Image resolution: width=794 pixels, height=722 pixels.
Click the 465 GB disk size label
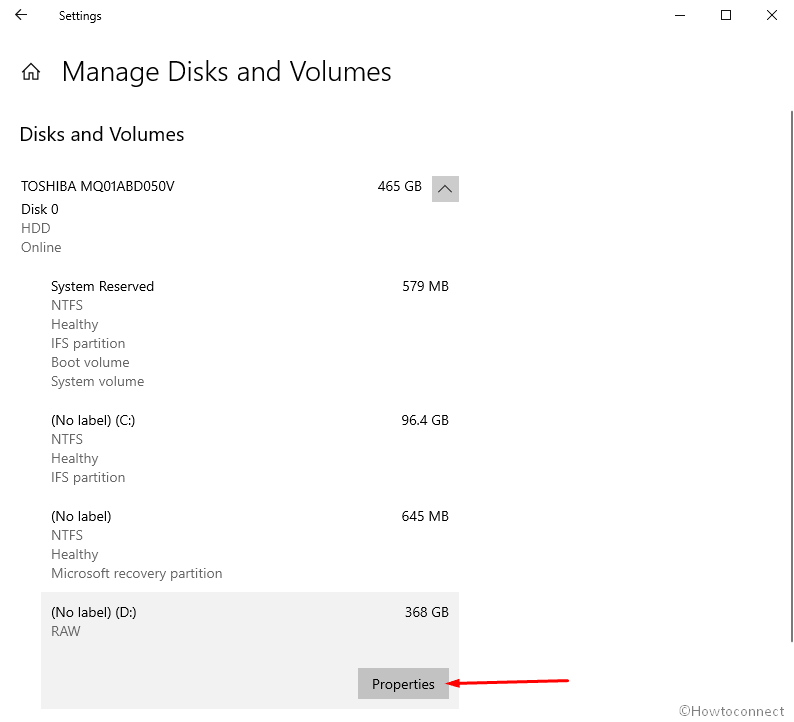click(x=400, y=186)
